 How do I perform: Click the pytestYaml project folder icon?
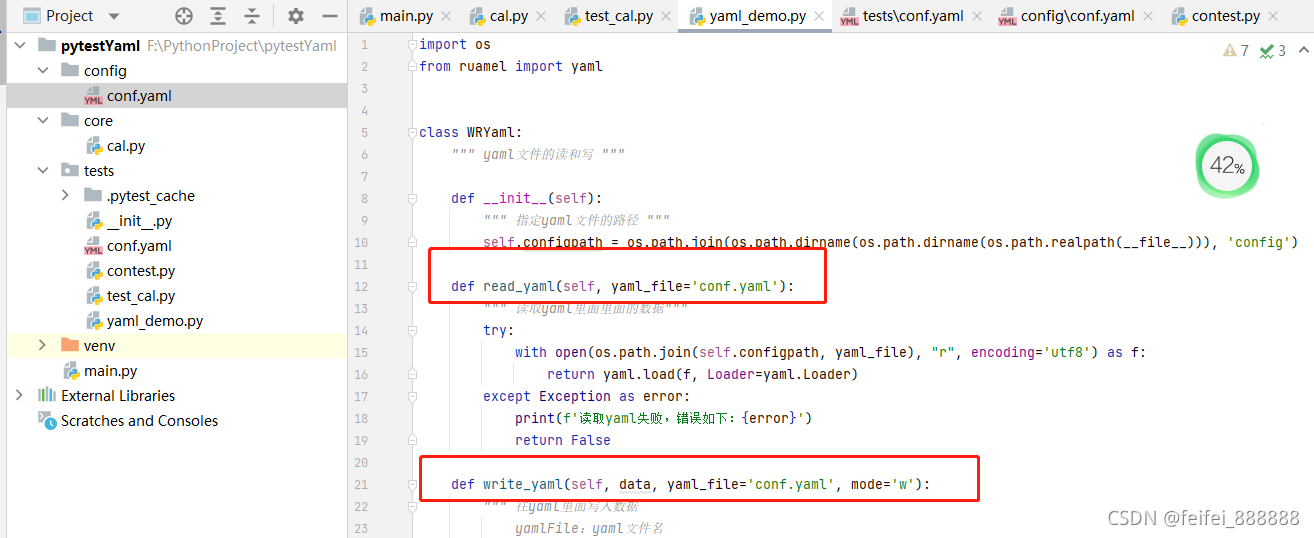pyautogui.click(x=46, y=46)
